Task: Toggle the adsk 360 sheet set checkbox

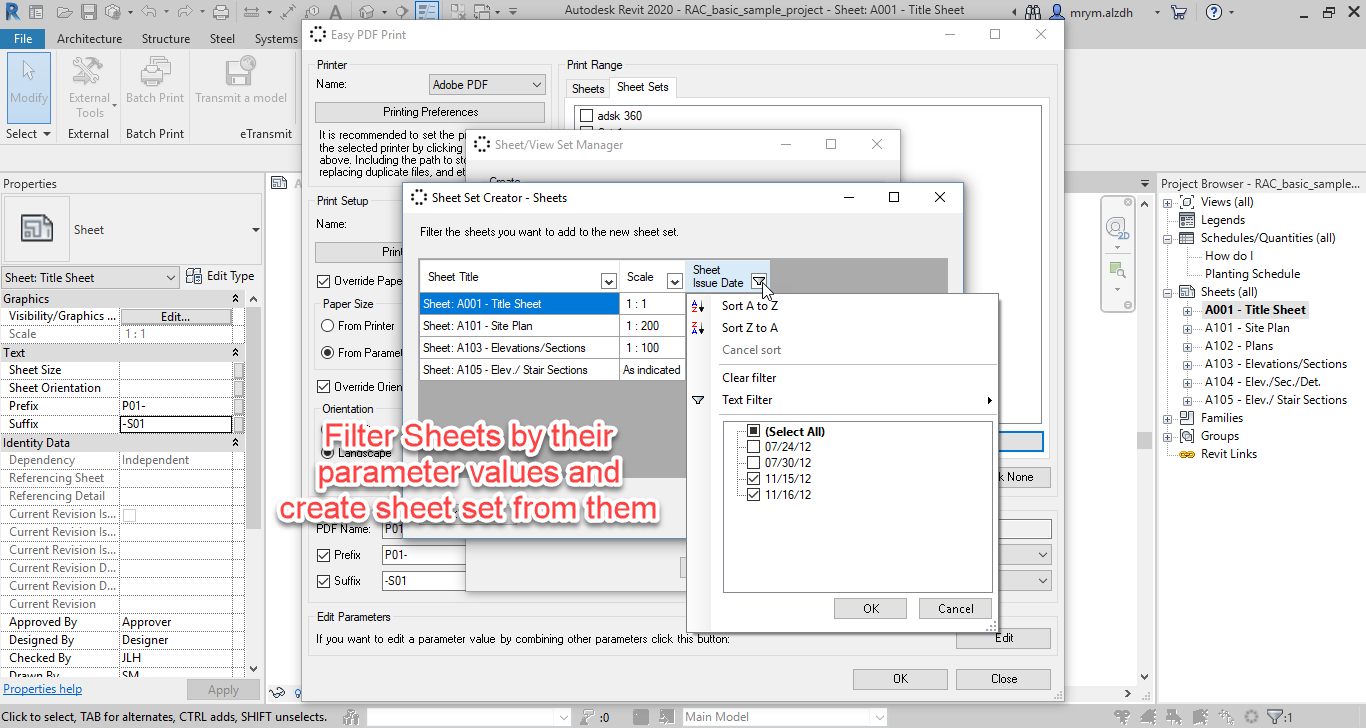Action: (x=587, y=116)
